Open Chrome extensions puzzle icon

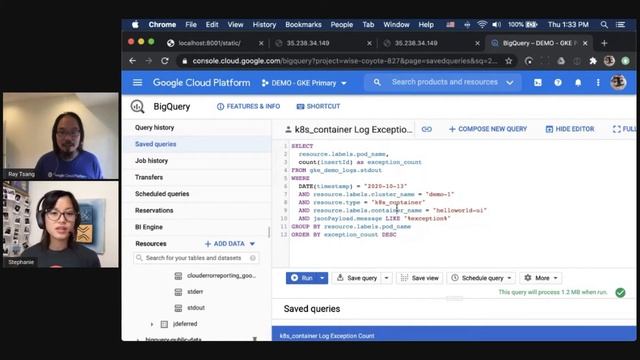point(593,61)
